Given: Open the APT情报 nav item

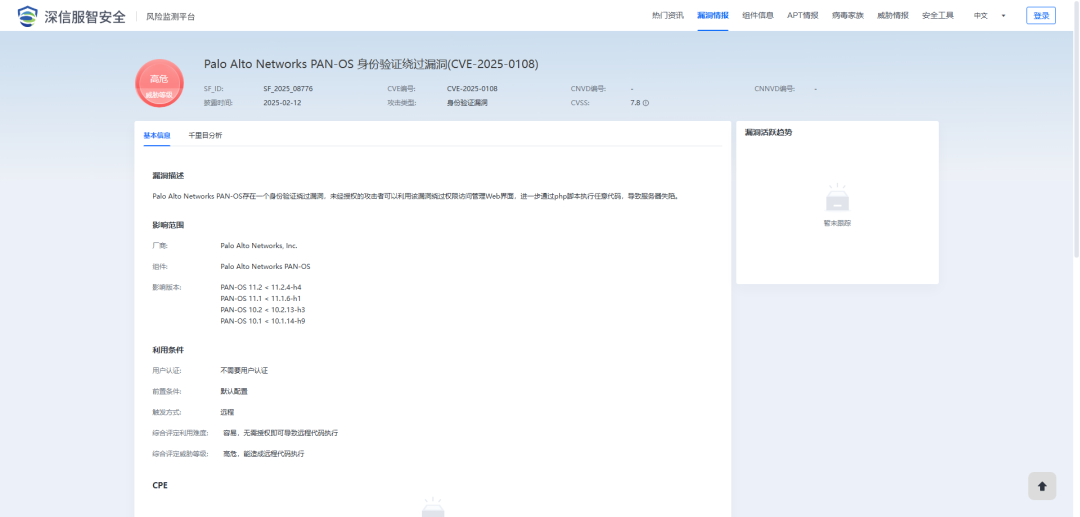Looking at the screenshot, I should 802,16.
